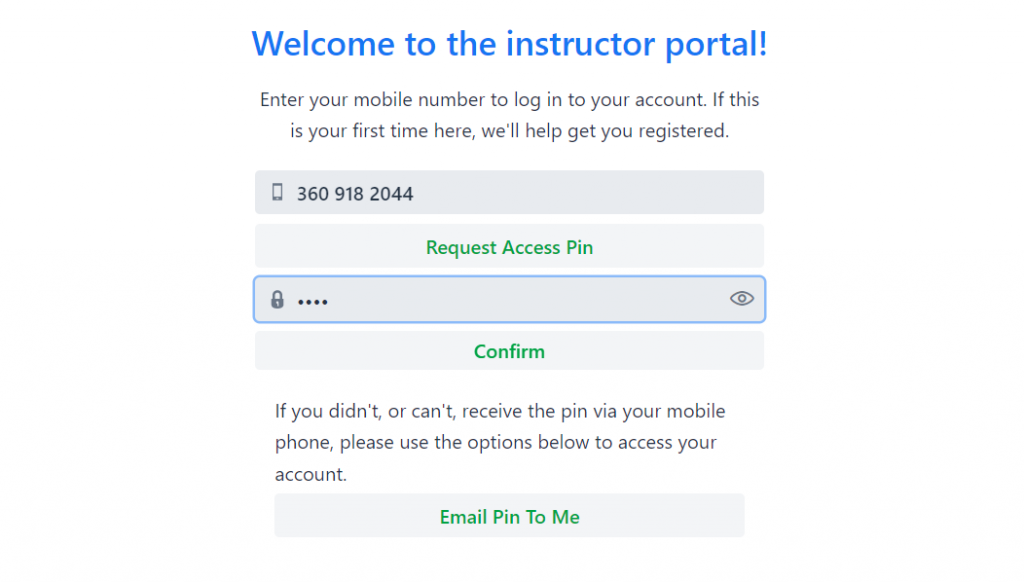
Task: Click "phone, please use the options below" text line
Action: (496, 442)
